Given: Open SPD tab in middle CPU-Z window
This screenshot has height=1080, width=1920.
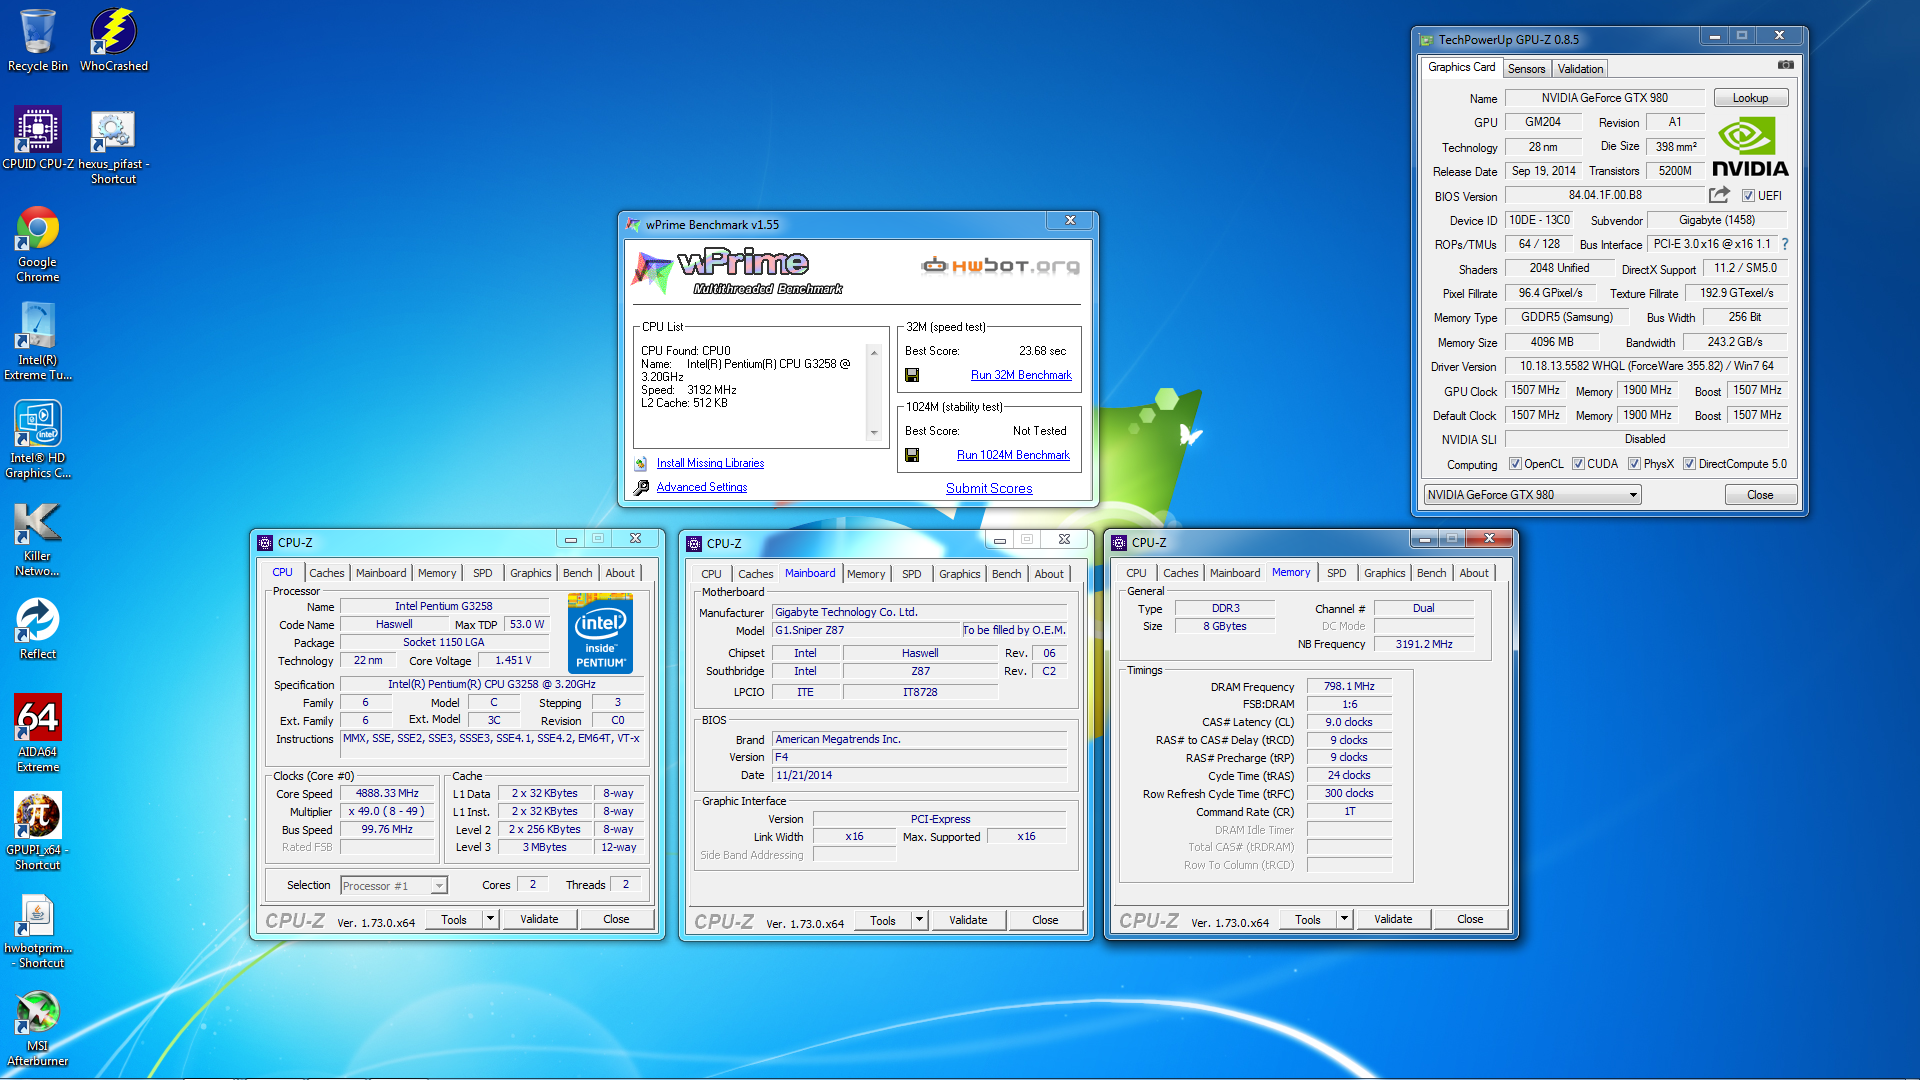Looking at the screenshot, I should click(911, 574).
